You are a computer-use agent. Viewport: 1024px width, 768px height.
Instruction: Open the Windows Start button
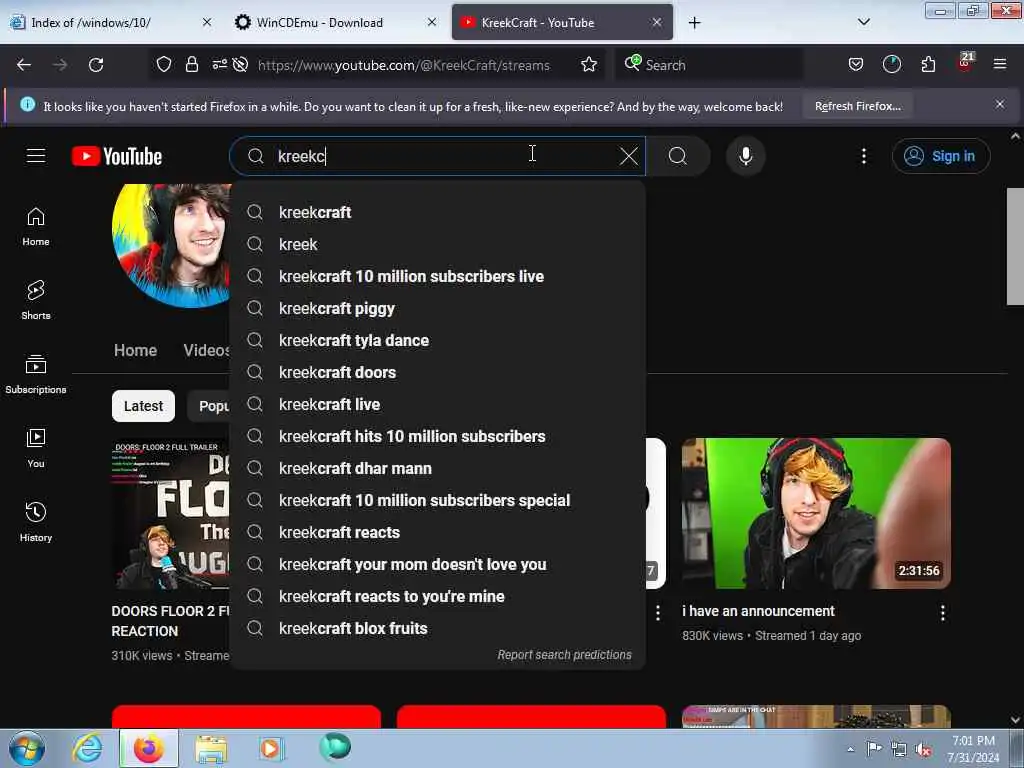(x=27, y=748)
